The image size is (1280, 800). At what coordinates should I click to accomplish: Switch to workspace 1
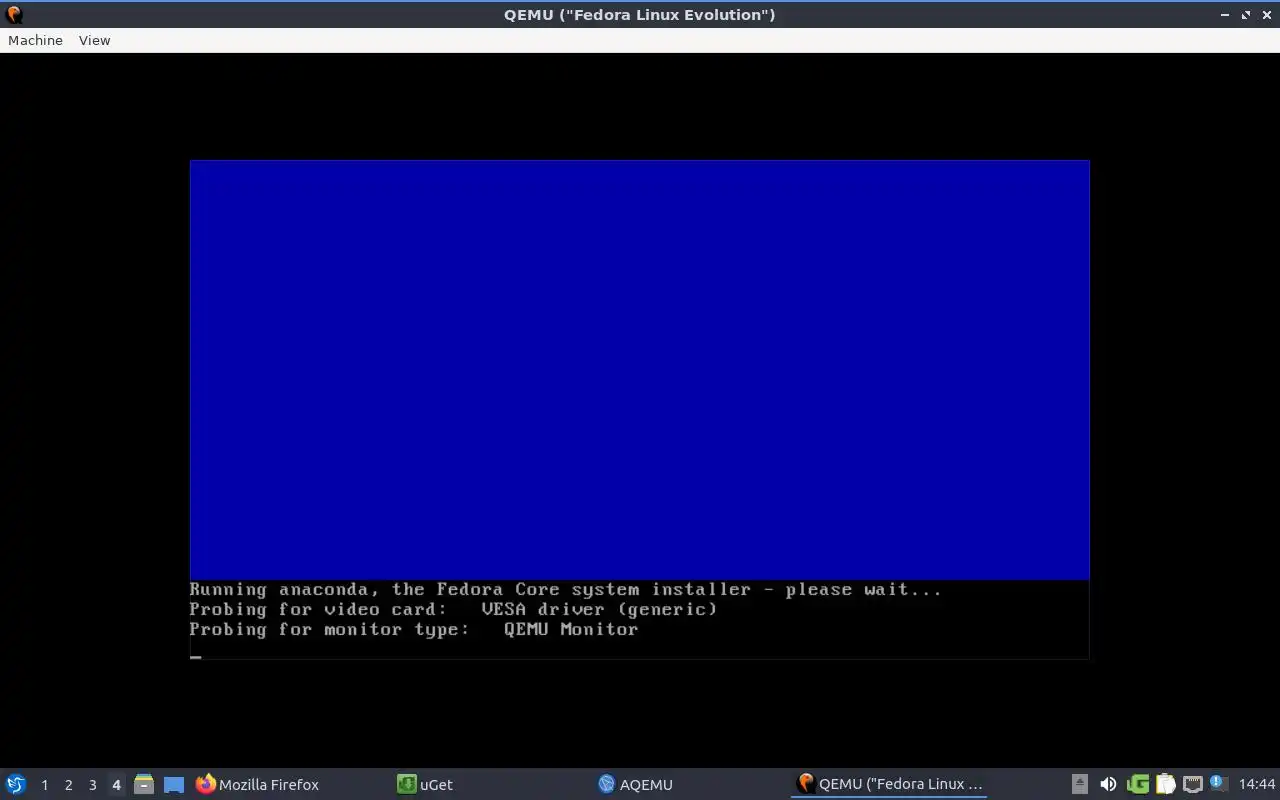pos(44,784)
